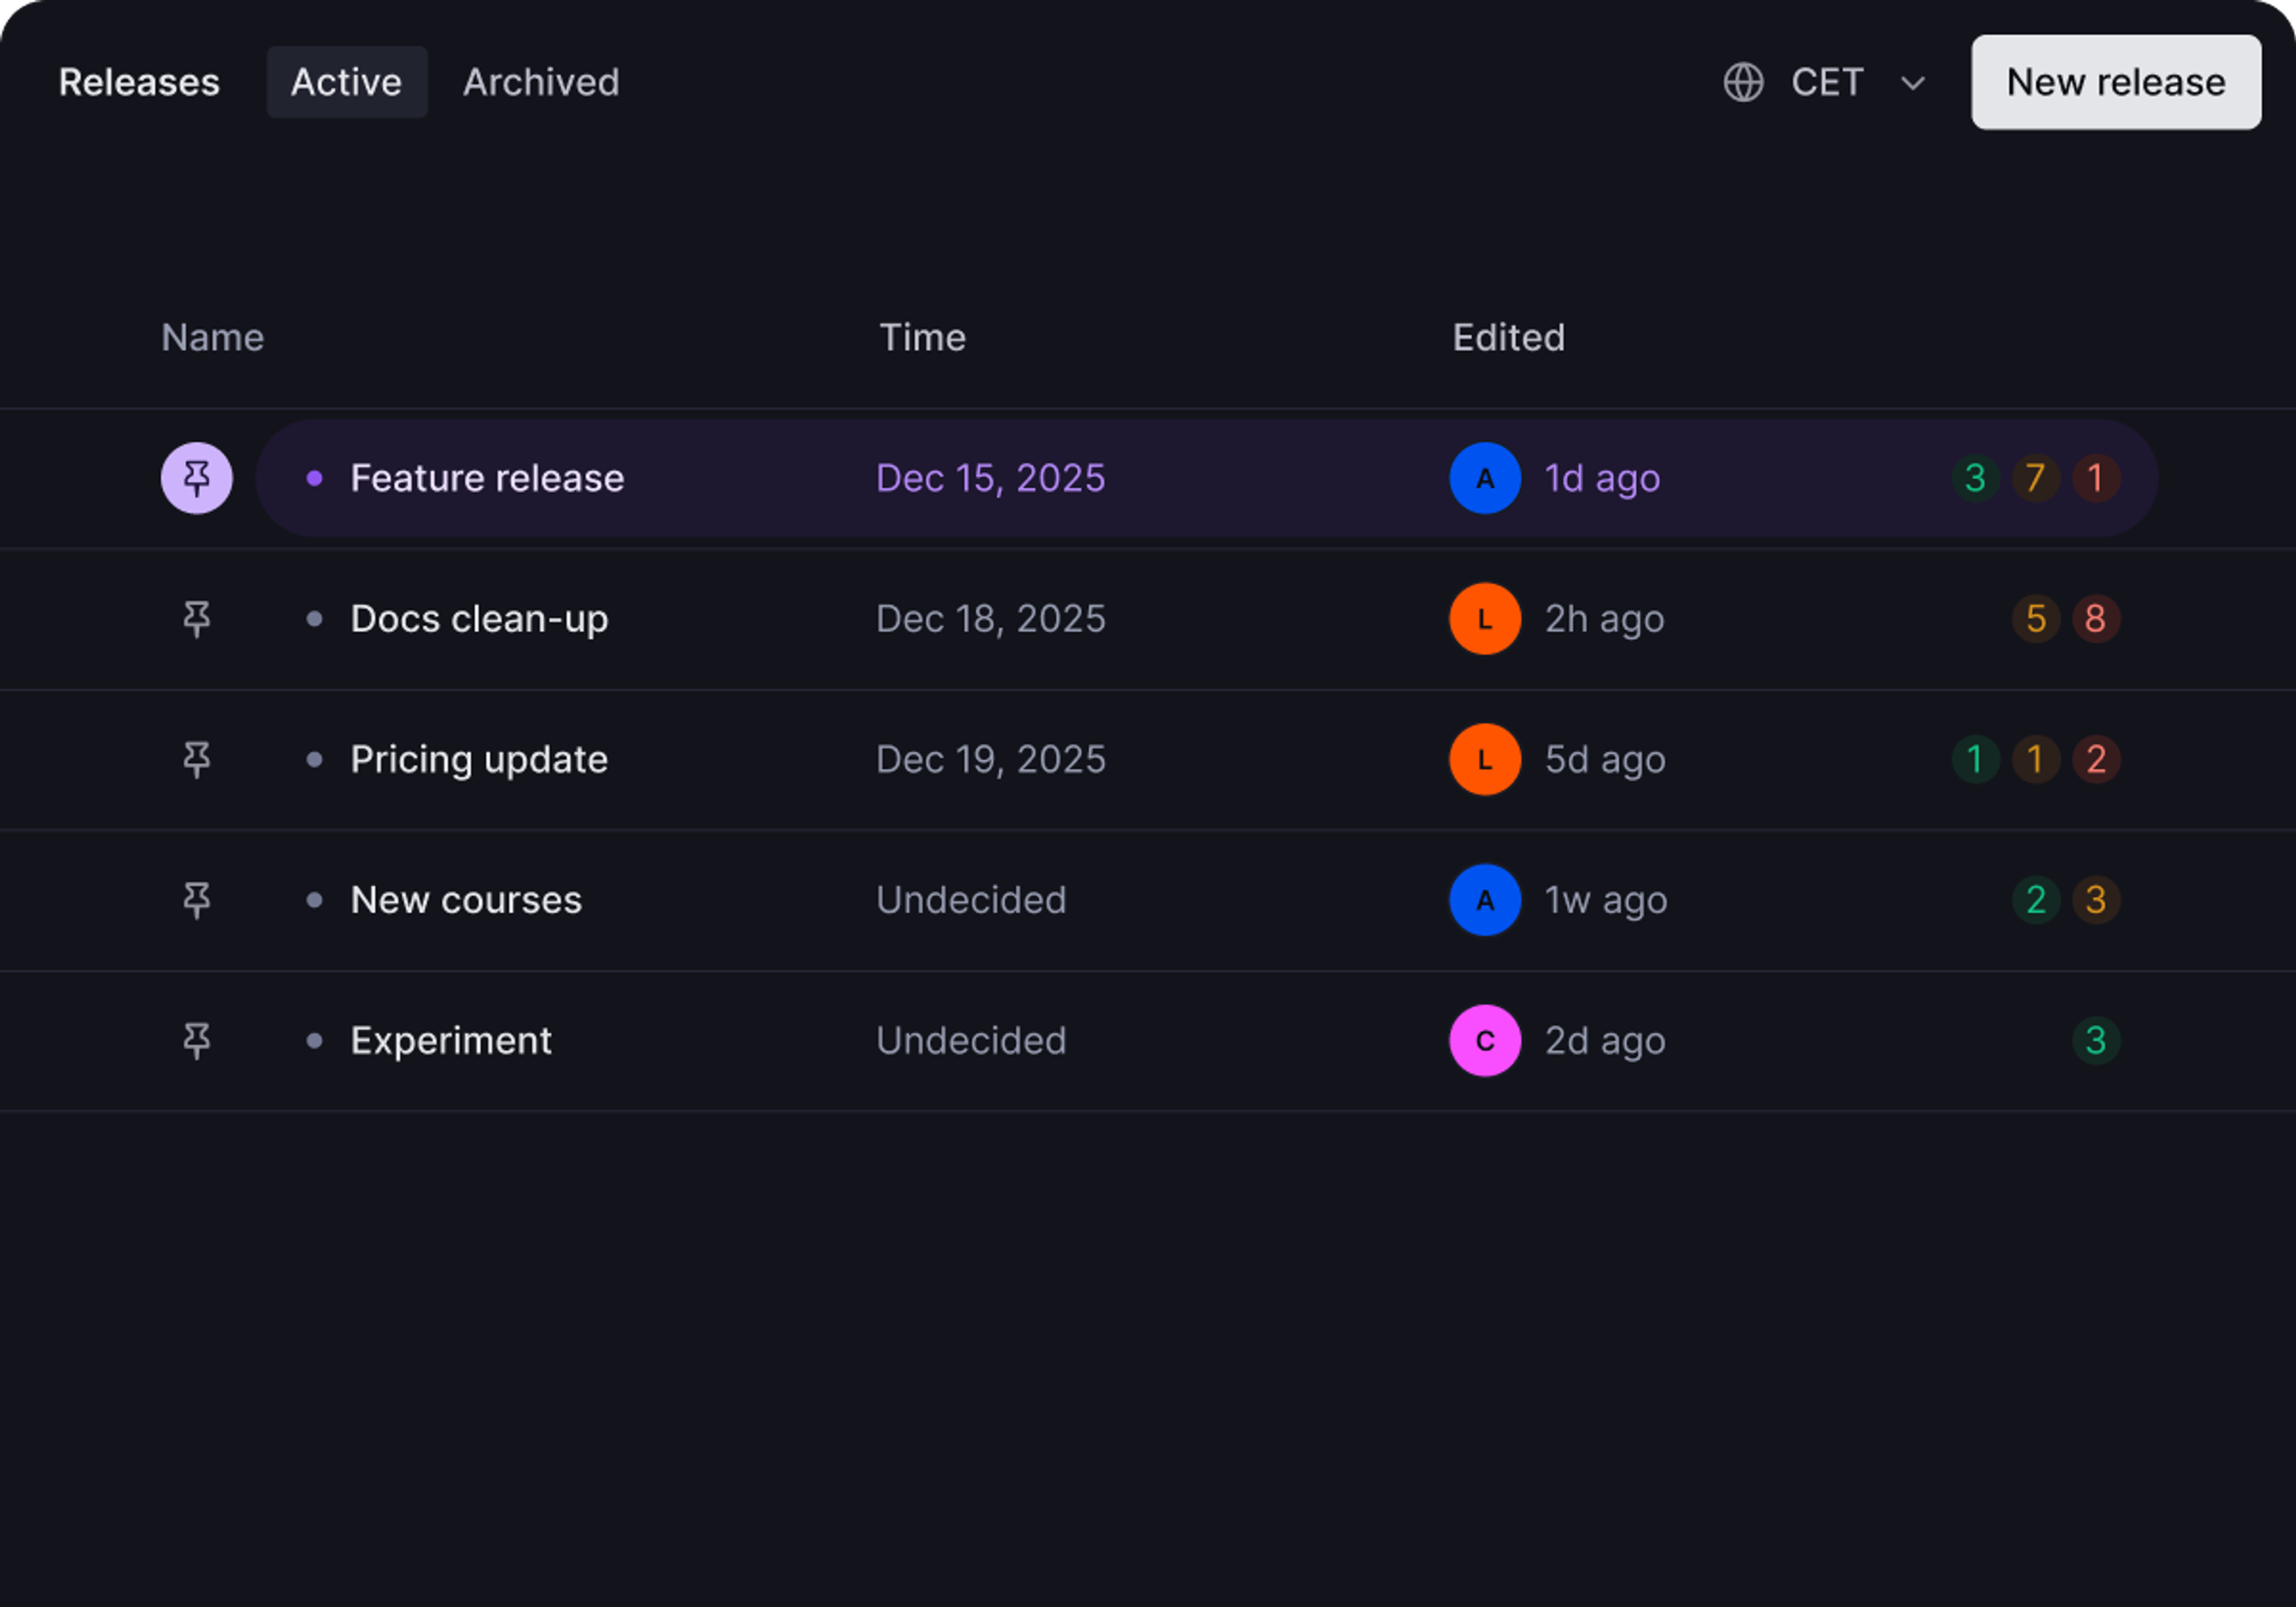Click the New release button
2296x1607 pixels.
[2116, 82]
